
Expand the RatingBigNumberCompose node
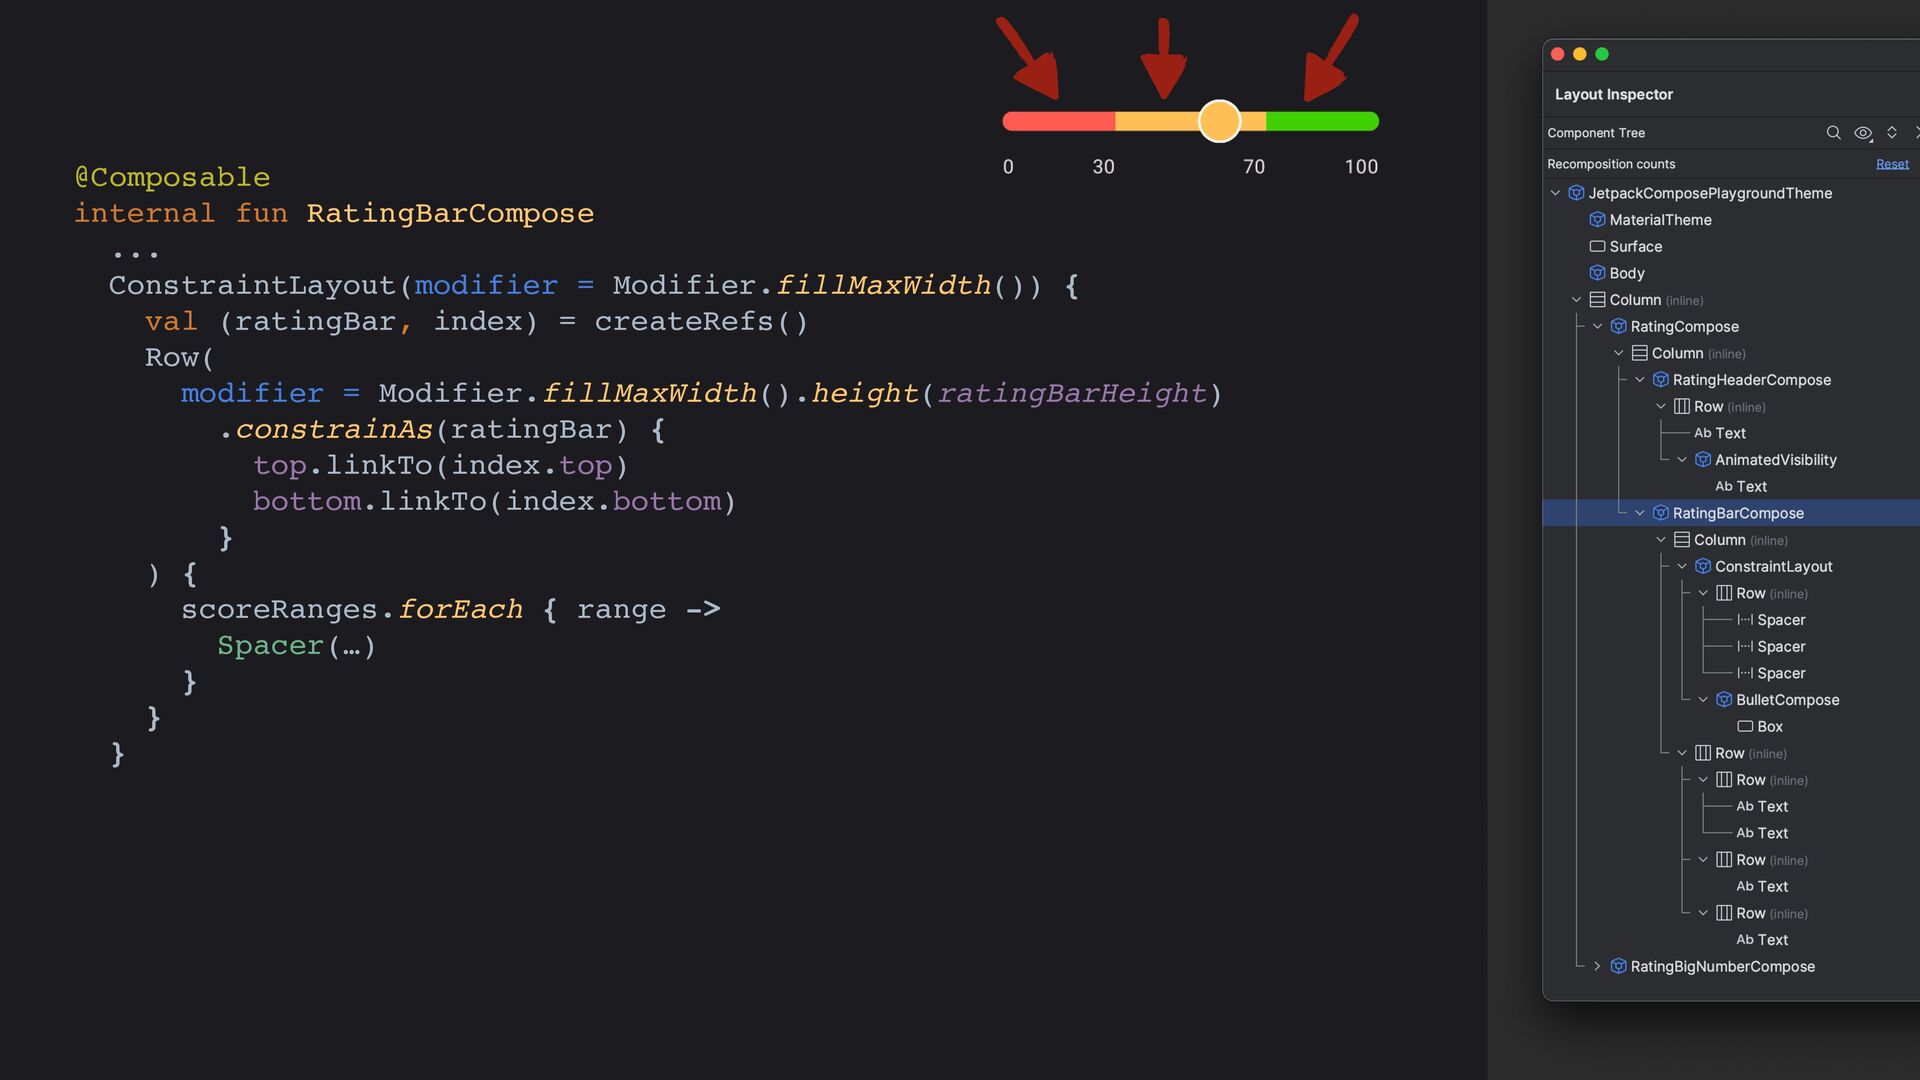[x=1597, y=966]
